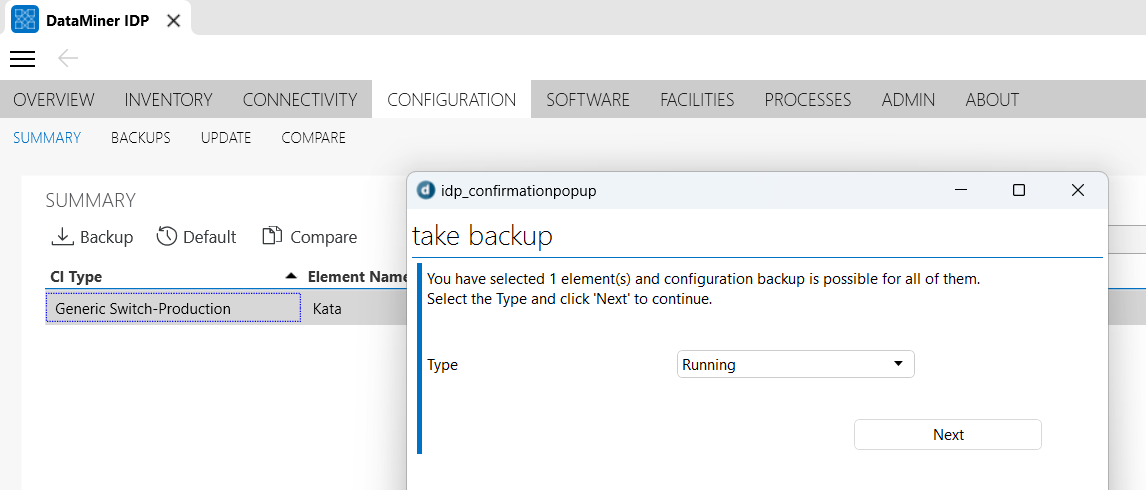Open the COMPARE subtab

pos(314,137)
